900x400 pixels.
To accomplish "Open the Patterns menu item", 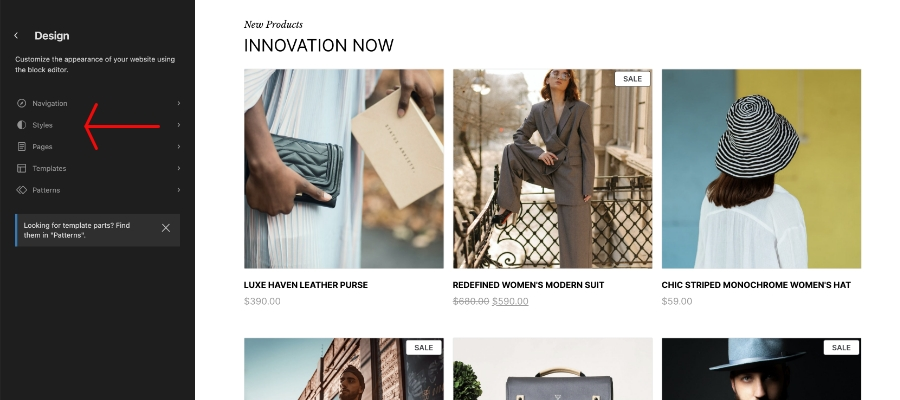I will pos(98,190).
